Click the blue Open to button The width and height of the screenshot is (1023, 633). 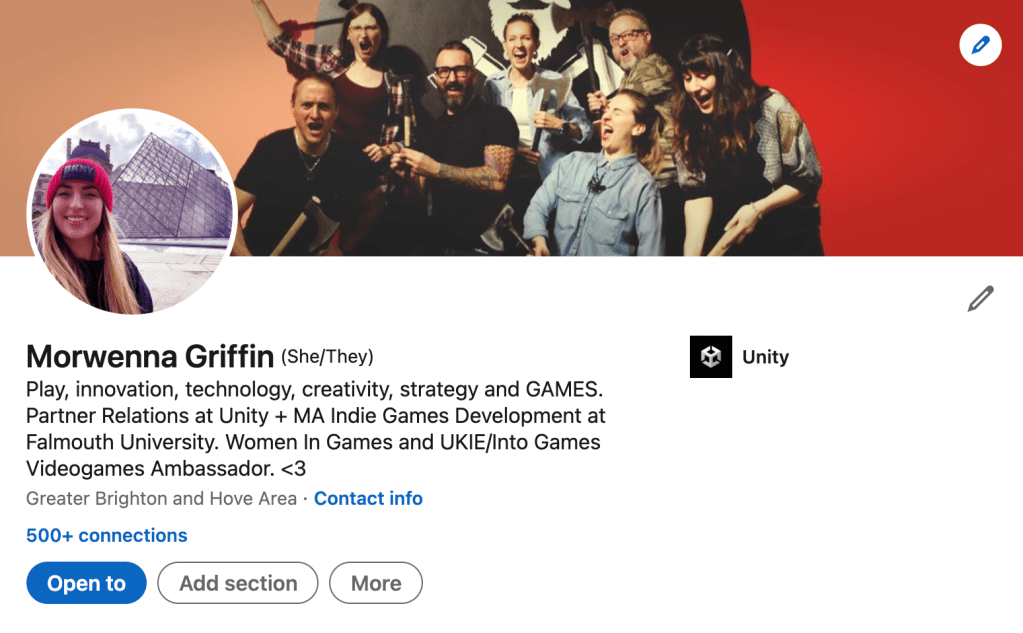click(86, 583)
